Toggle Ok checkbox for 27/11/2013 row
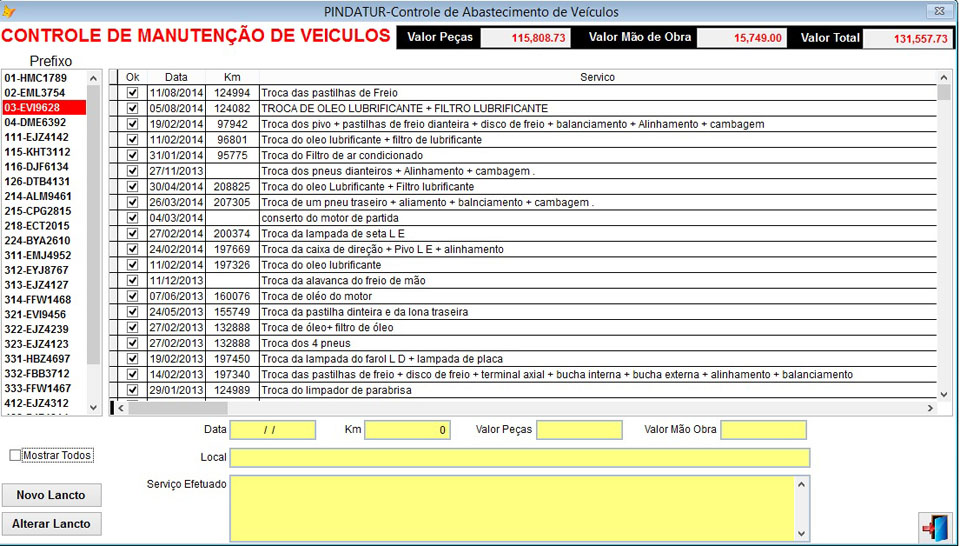 (132, 171)
